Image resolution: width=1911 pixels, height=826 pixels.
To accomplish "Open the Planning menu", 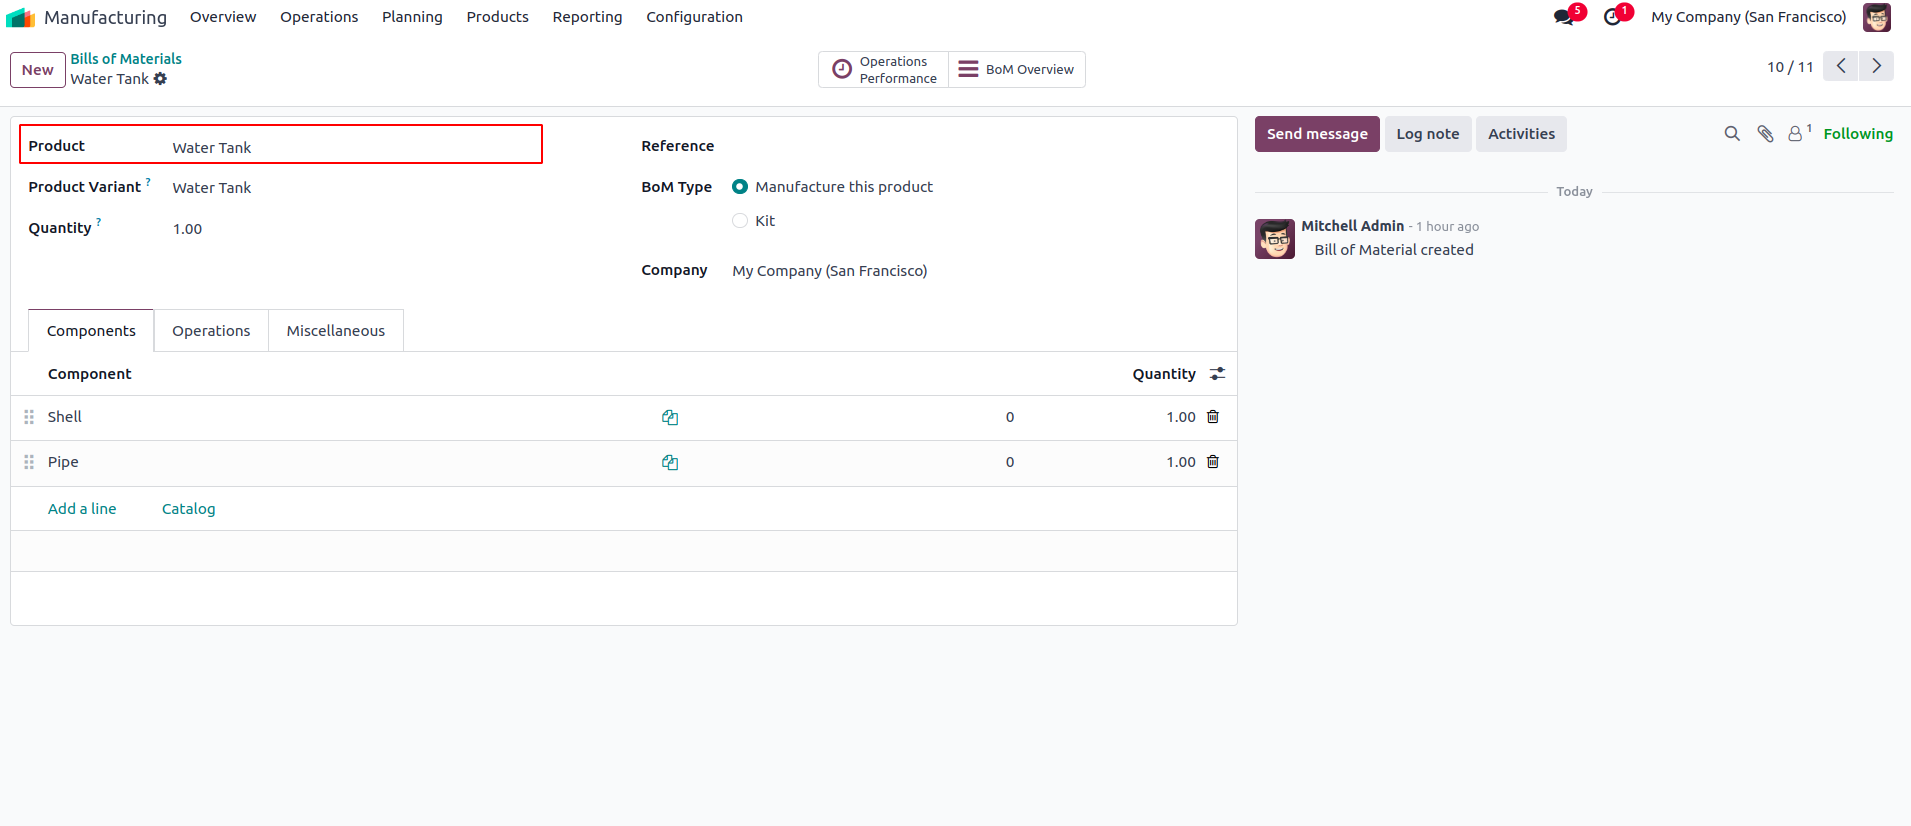I will [412, 17].
